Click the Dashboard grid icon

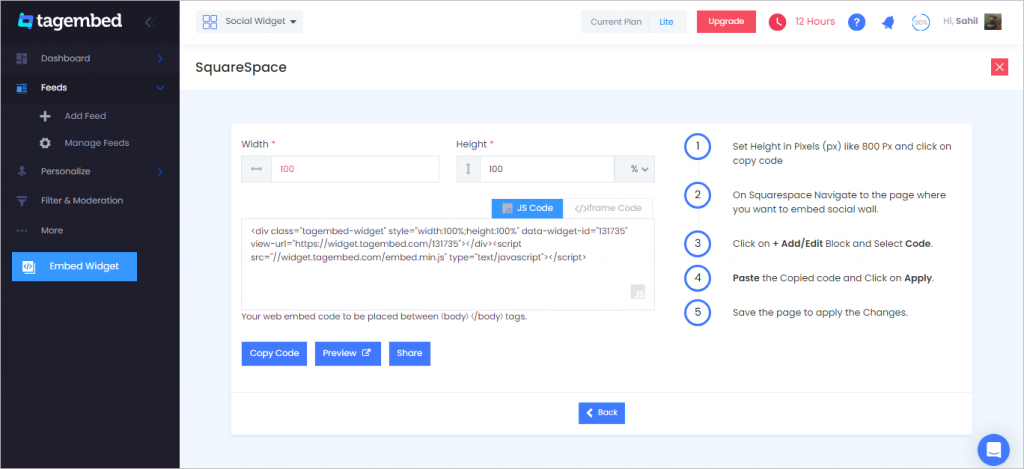[22, 58]
